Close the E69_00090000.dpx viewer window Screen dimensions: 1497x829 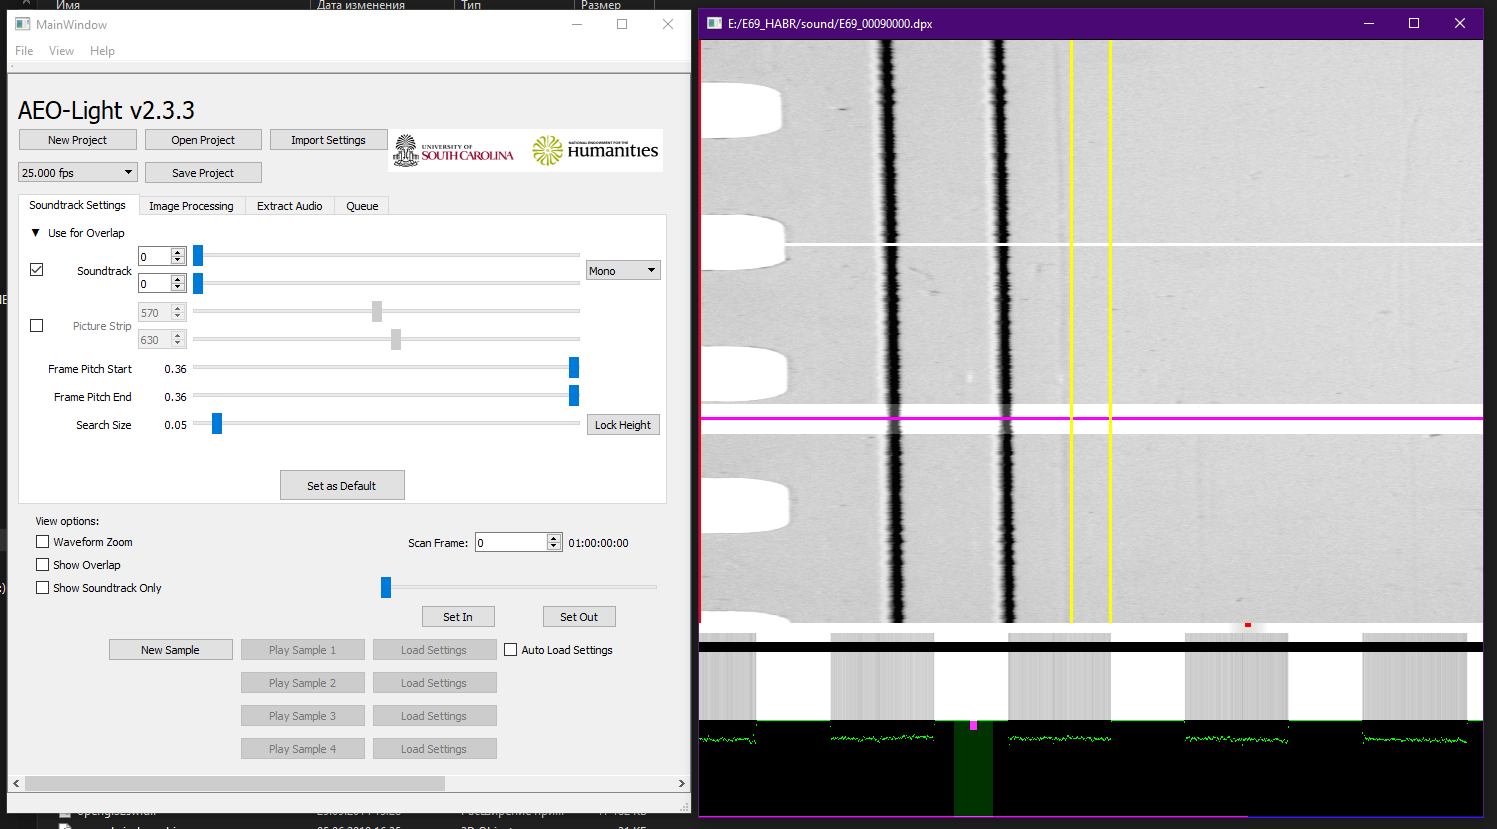point(1460,23)
